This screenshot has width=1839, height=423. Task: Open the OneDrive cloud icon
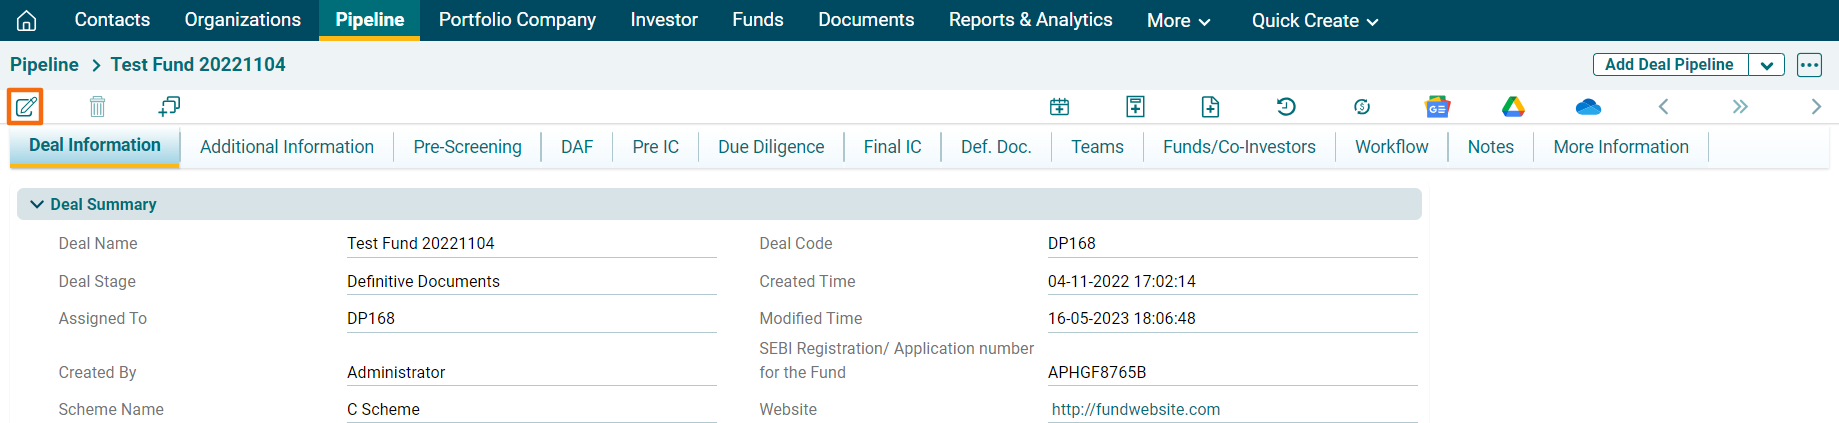point(1588,107)
